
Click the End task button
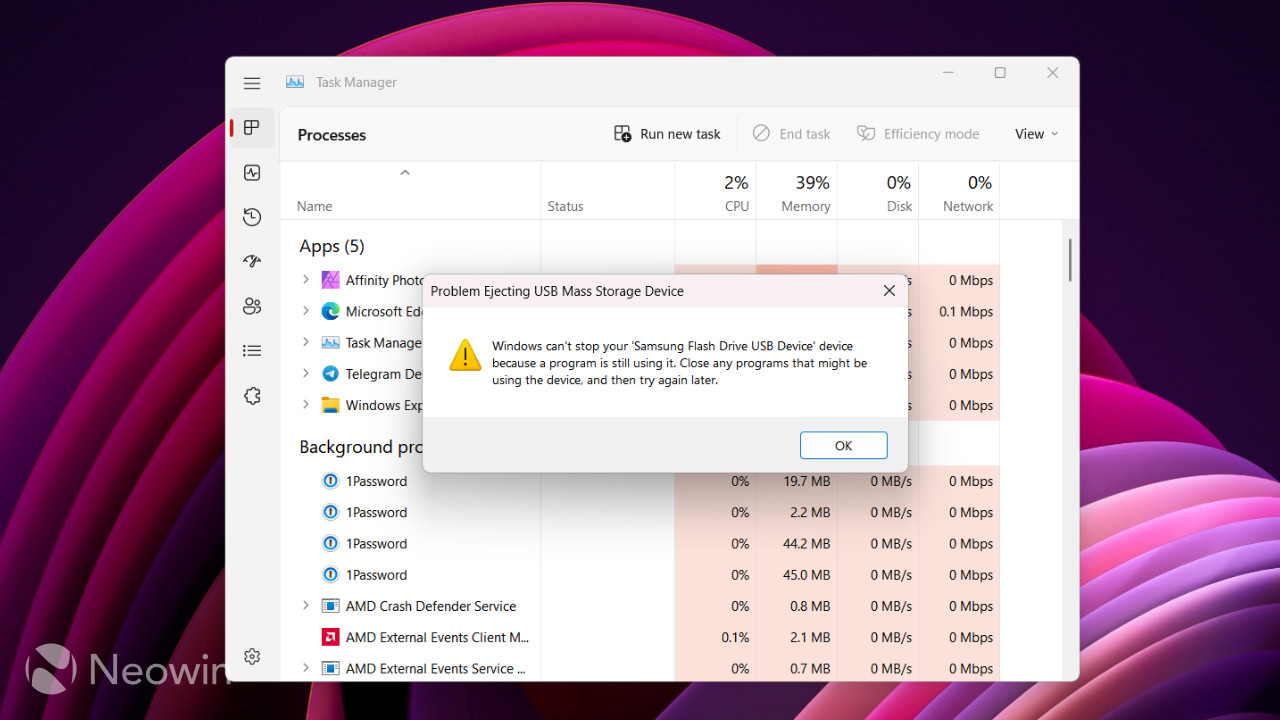tap(792, 134)
